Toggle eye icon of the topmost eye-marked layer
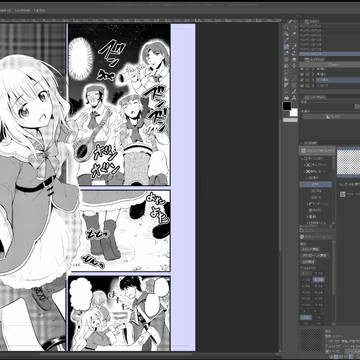This screenshot has width=360, height=360. click(301, 70)
